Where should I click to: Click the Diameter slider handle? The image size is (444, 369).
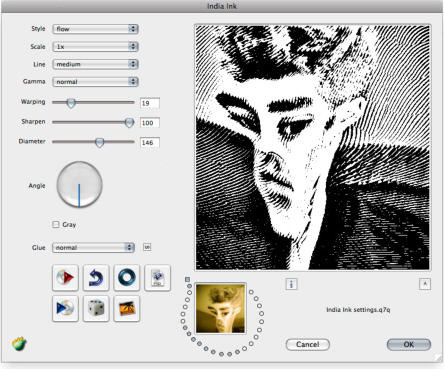tap(99, 142)
